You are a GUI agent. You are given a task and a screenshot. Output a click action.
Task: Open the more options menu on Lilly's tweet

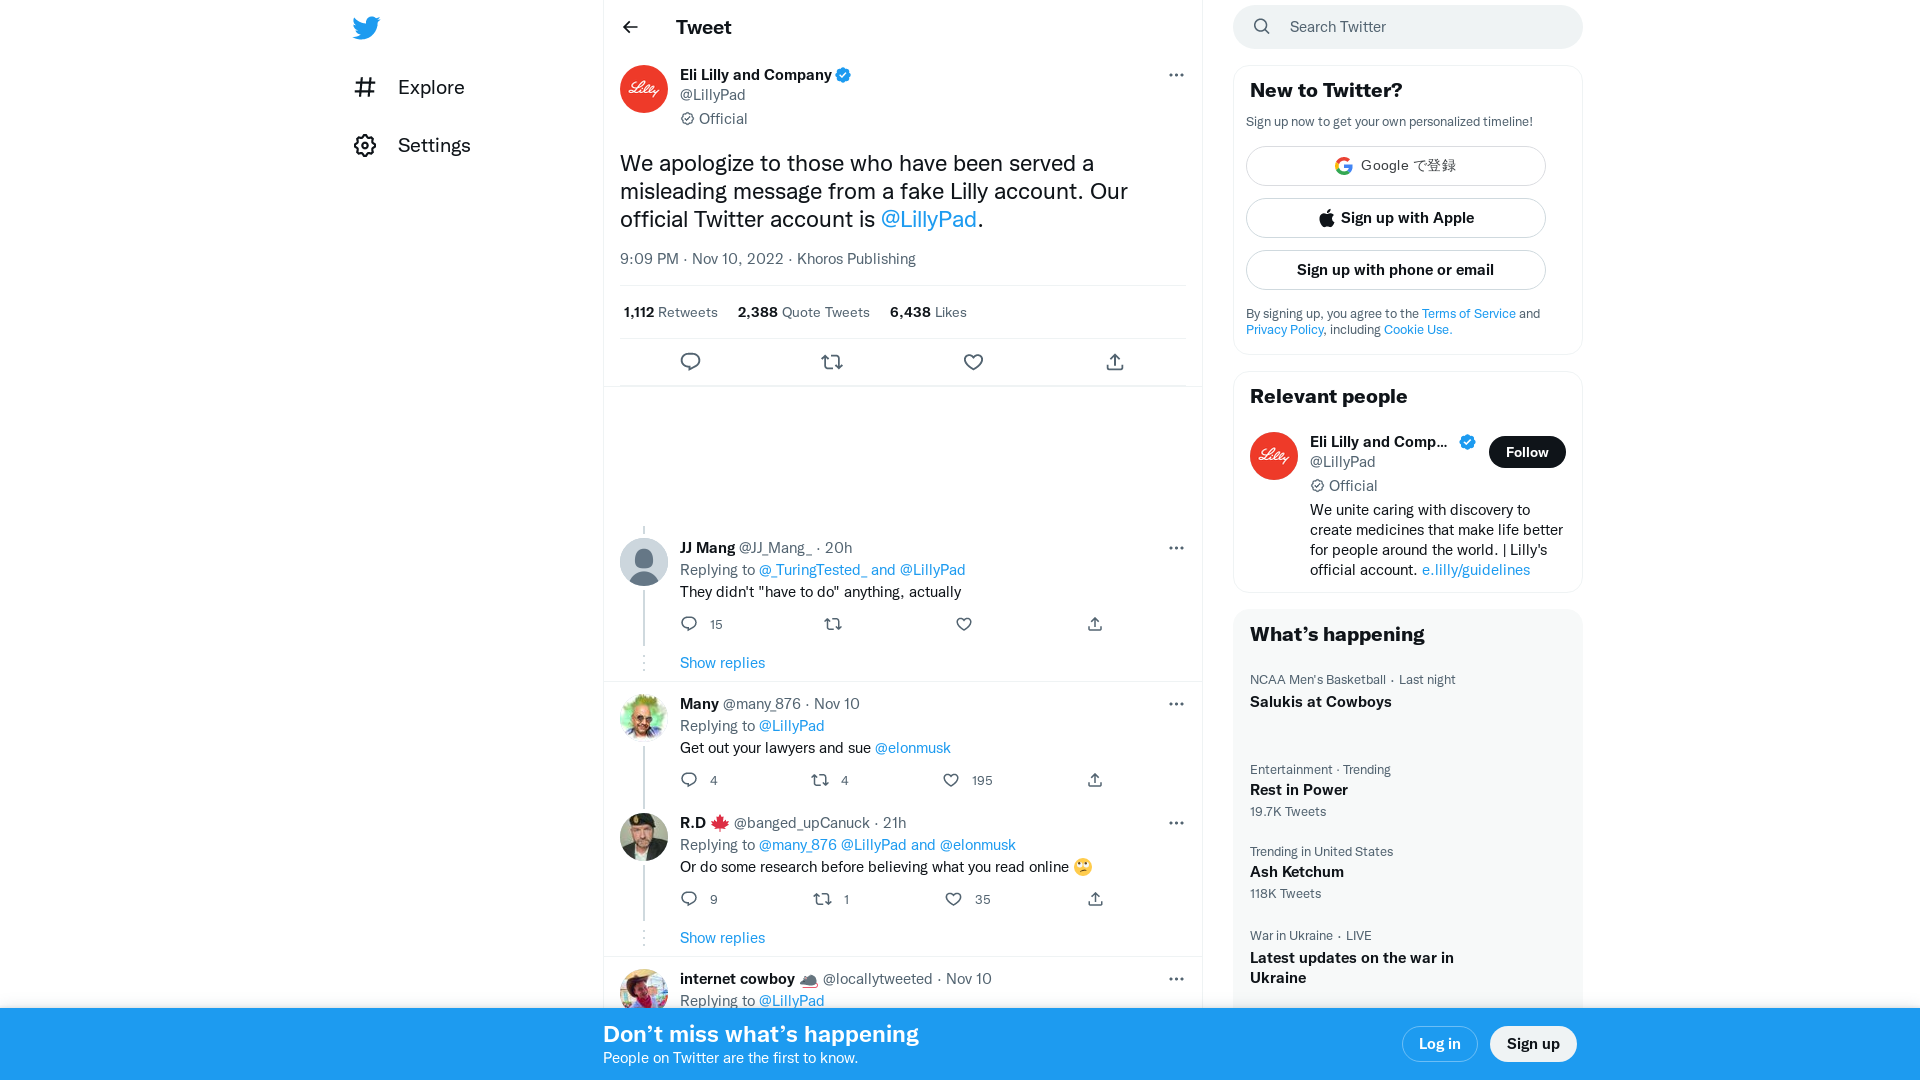tap(1176, 75)
